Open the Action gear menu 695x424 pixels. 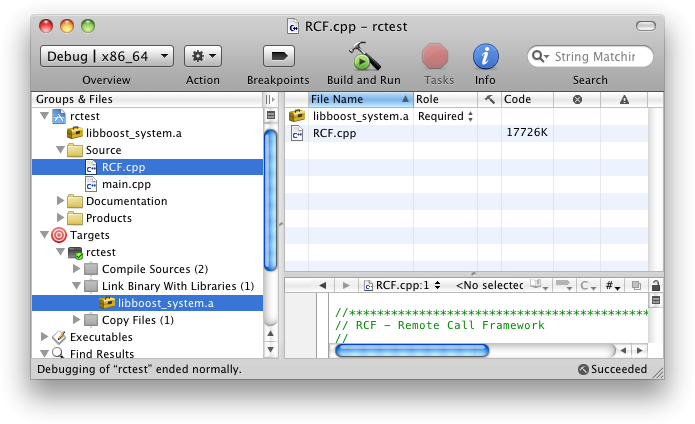click(x=203, y=56)
